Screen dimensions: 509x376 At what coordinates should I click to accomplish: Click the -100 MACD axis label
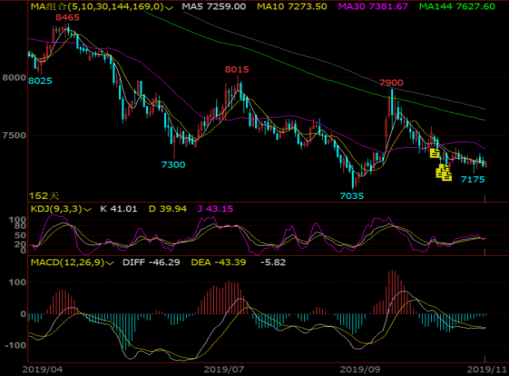15,345
